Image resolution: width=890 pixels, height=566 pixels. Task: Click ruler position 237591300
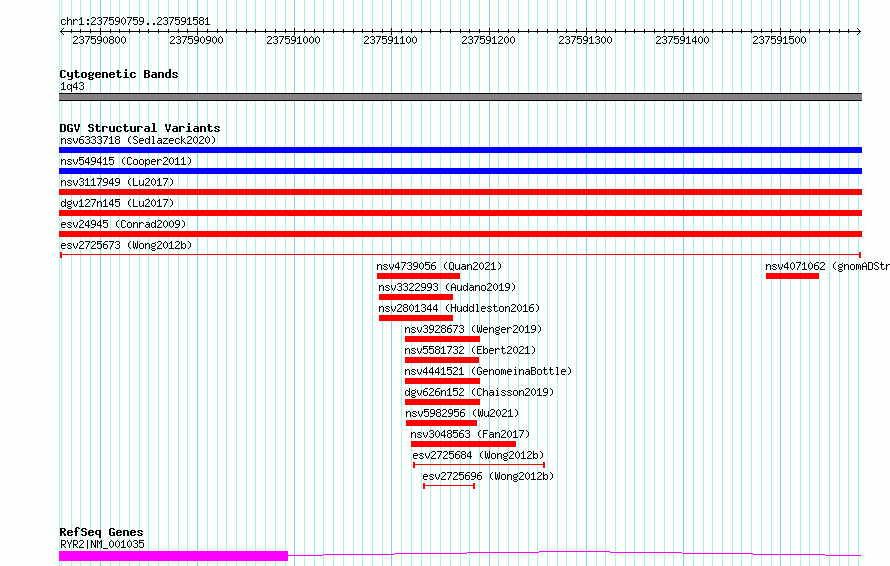click(585, 40)
